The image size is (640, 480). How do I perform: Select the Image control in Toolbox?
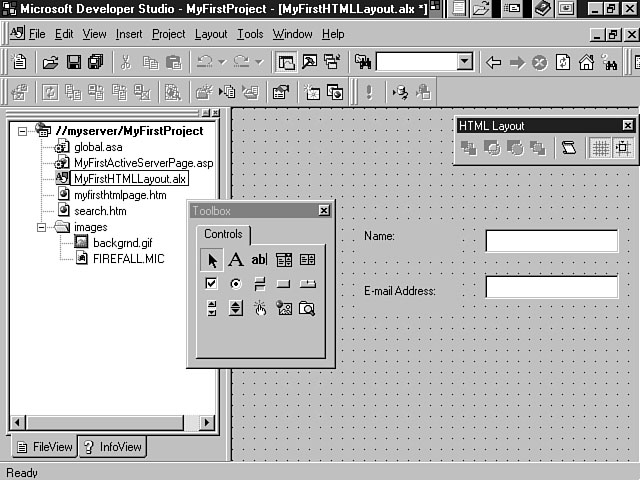[x=284, y=308]
